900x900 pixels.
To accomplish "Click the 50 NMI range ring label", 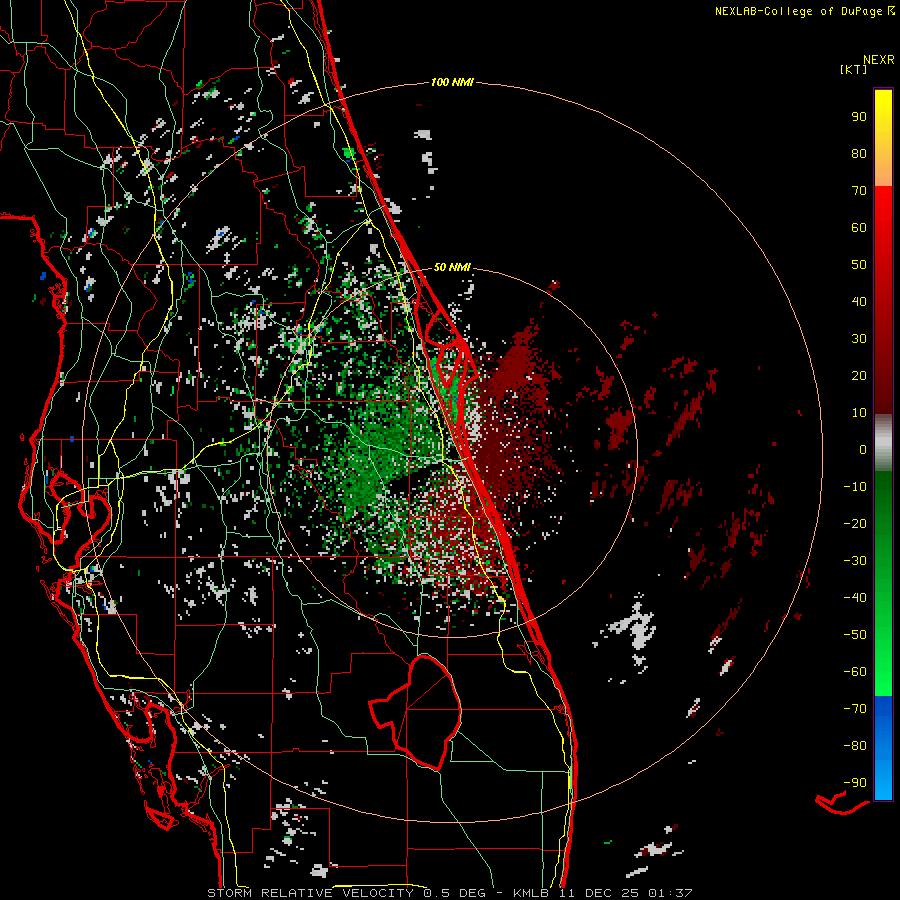I will click(452, 267).
